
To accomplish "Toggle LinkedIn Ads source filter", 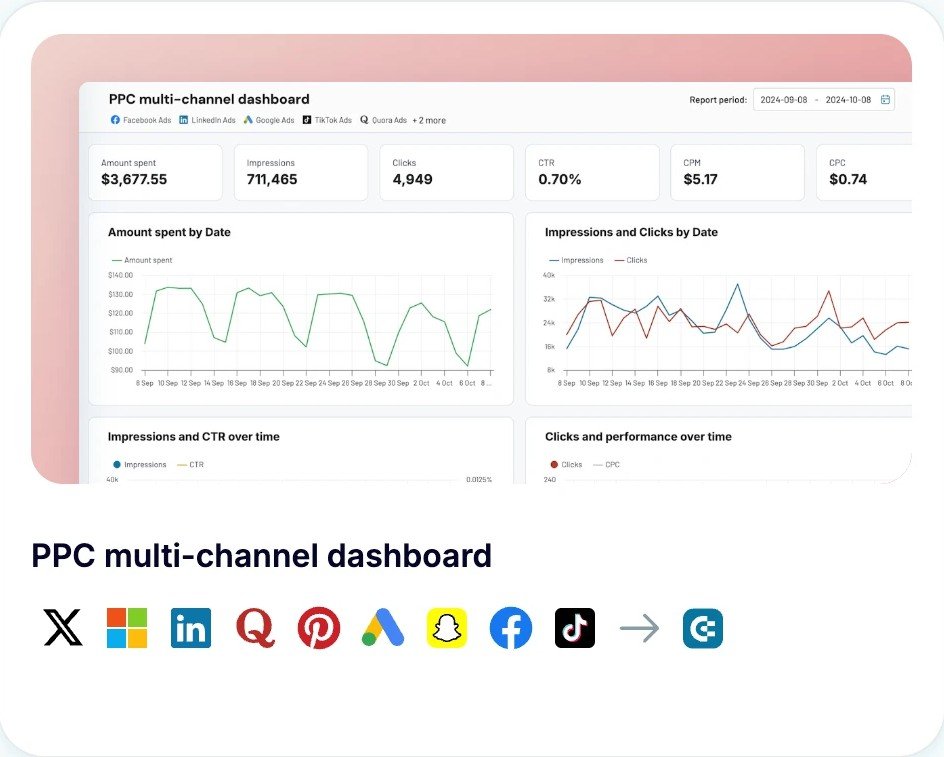I will pyautogui.click(x=208, y=120).
